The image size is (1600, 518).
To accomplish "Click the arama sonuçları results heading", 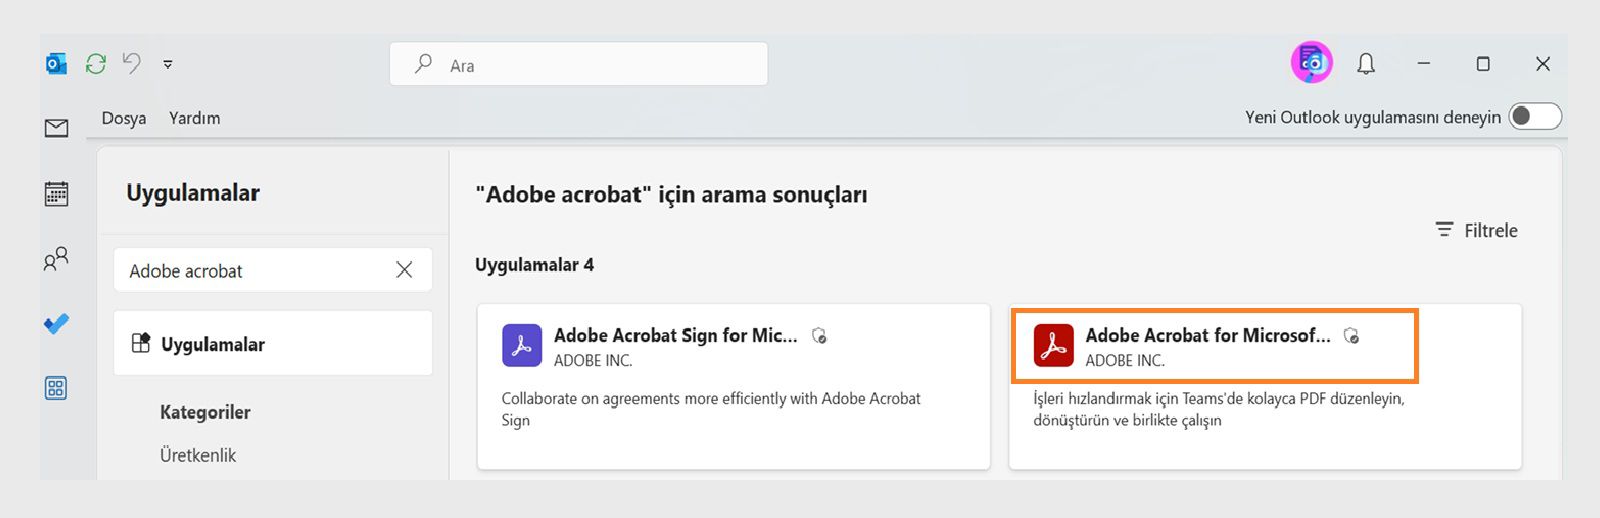I will [x=671, y=194].
